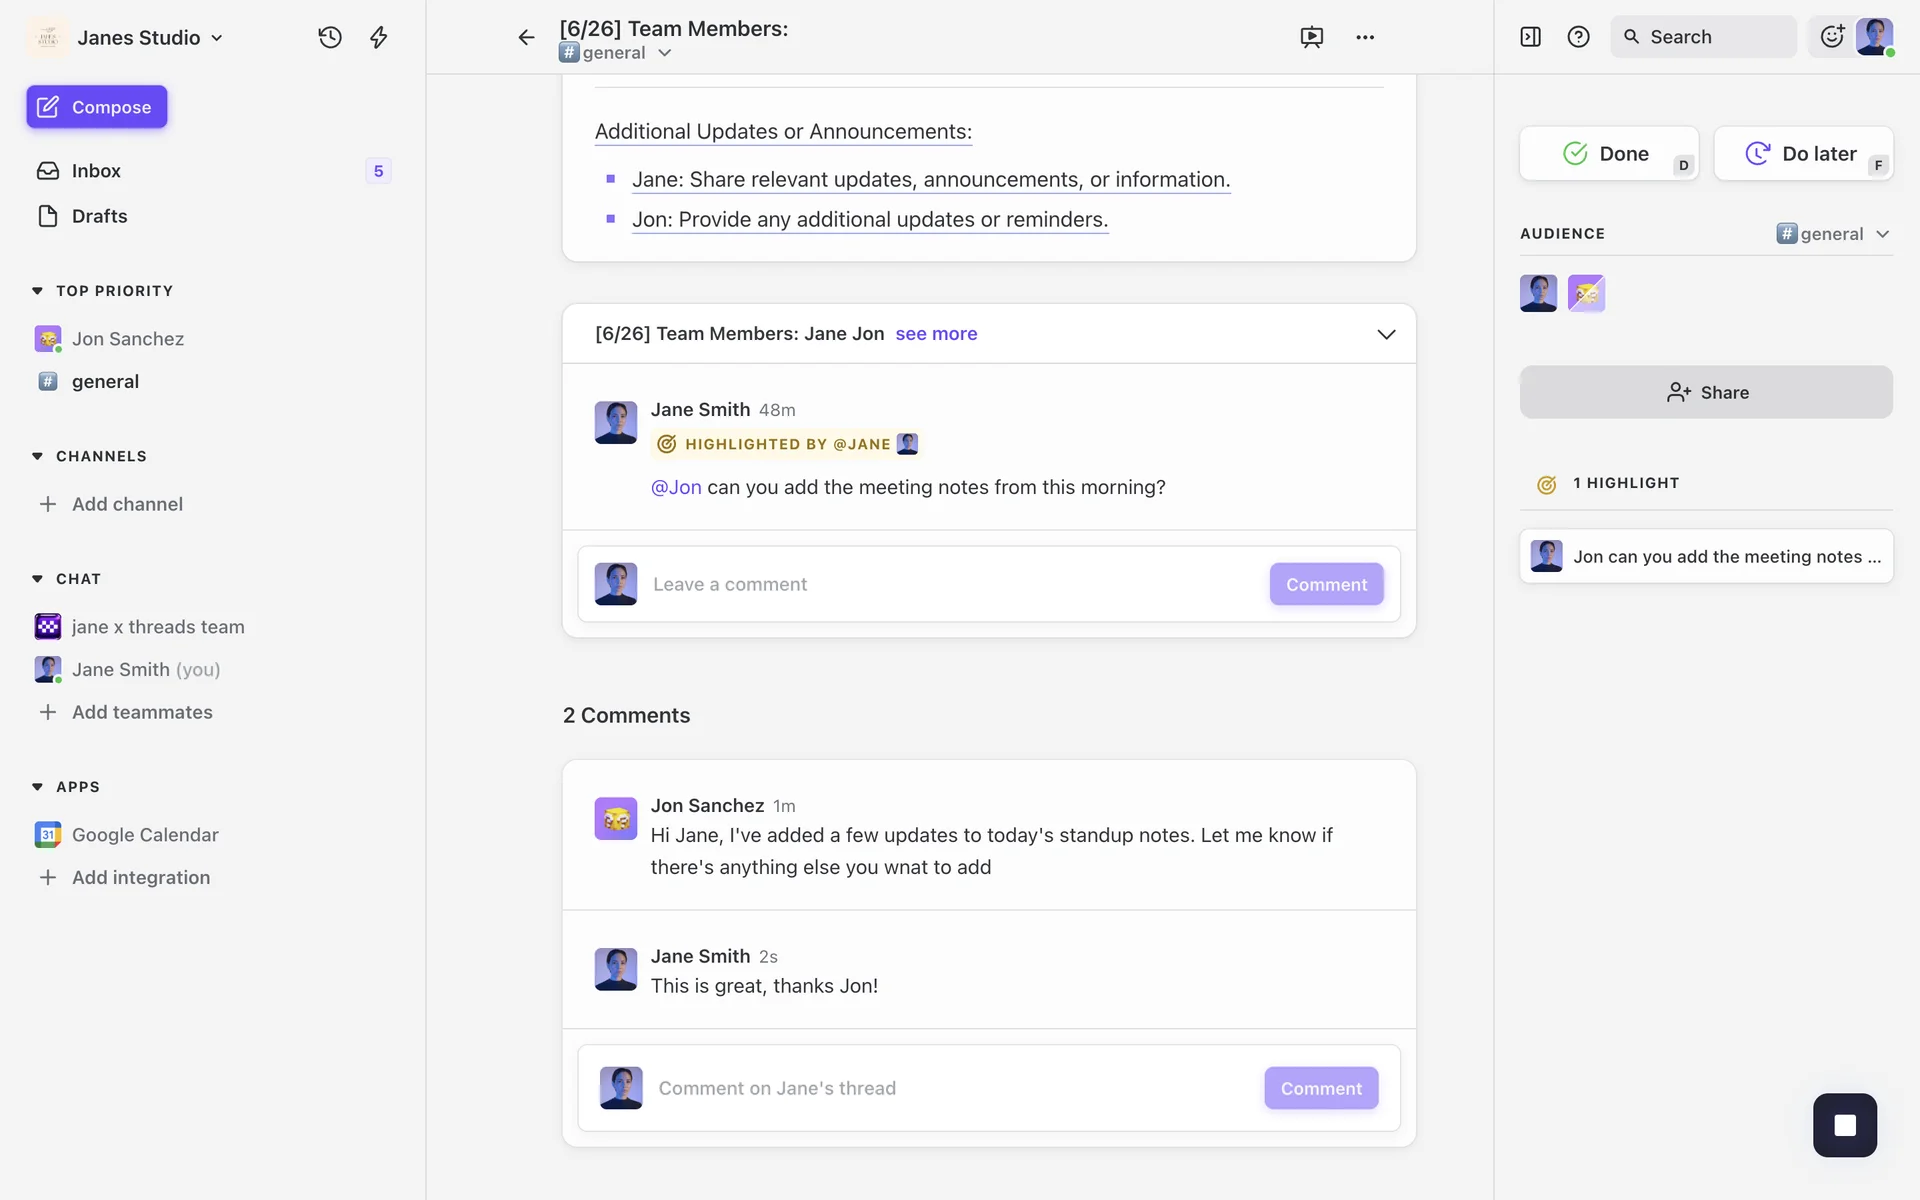Collapse the Top Priority section
The width and height of the screenshot is (1920, 1200).
click(x=37, y=291)
